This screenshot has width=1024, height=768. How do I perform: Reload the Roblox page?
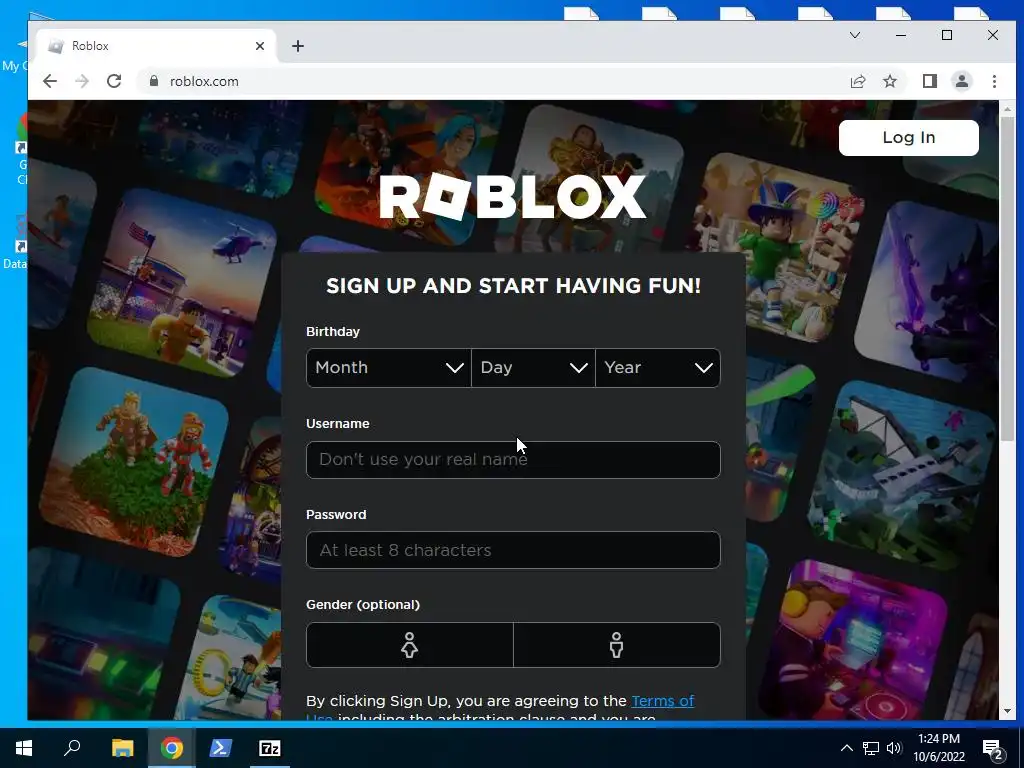pyautogui.click(x=114, y=81)
